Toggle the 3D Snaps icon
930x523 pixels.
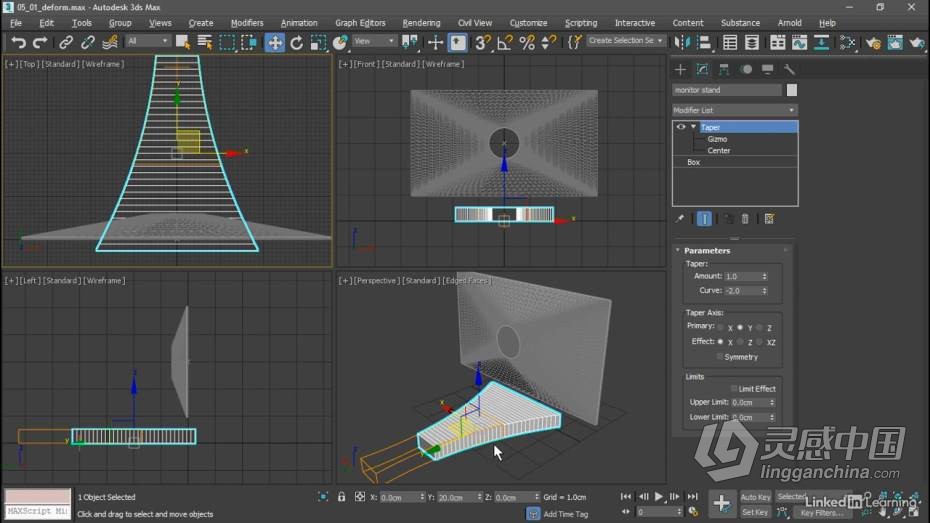[x=482, y=42]
